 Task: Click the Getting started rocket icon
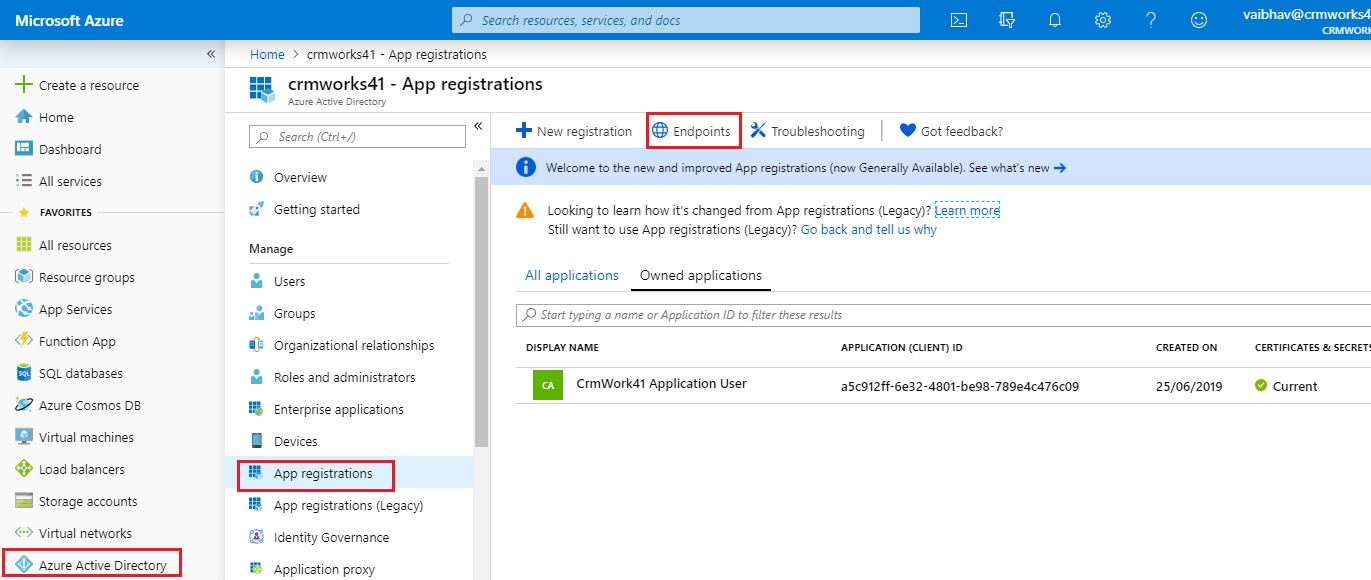(x=257, y=209)
